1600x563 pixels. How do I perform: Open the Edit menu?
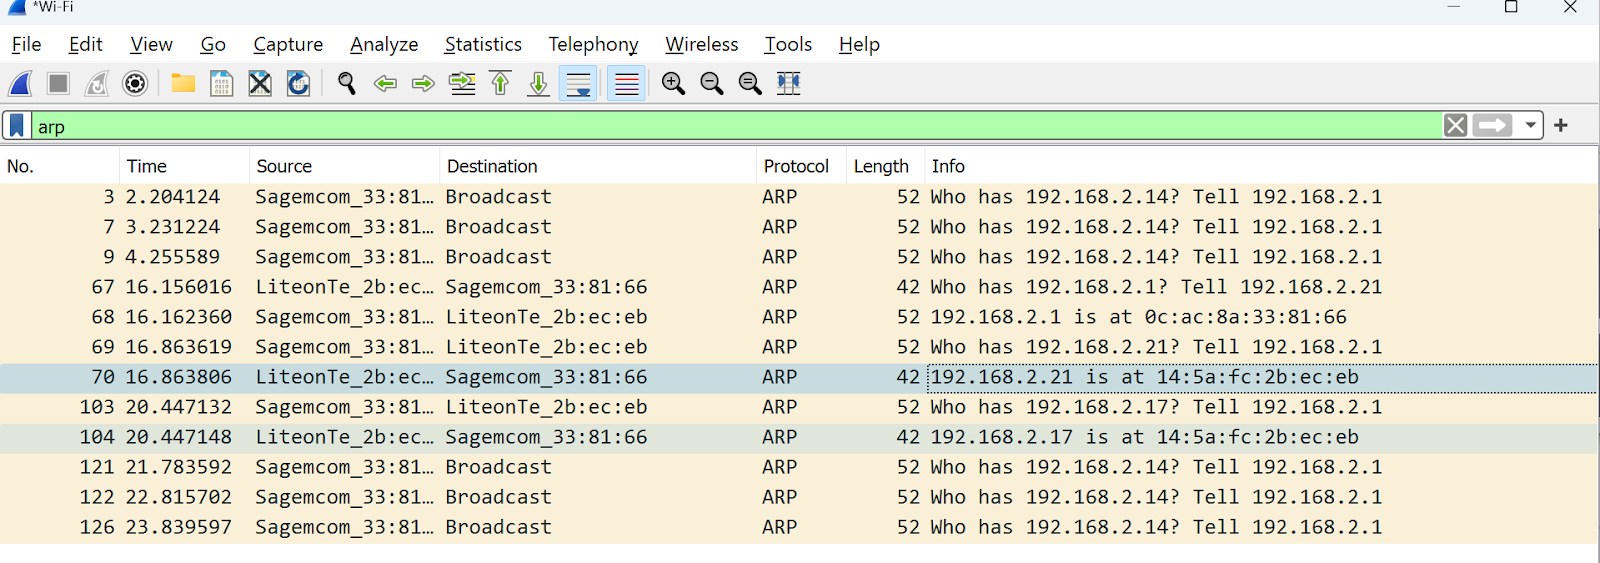pos(86,44)
